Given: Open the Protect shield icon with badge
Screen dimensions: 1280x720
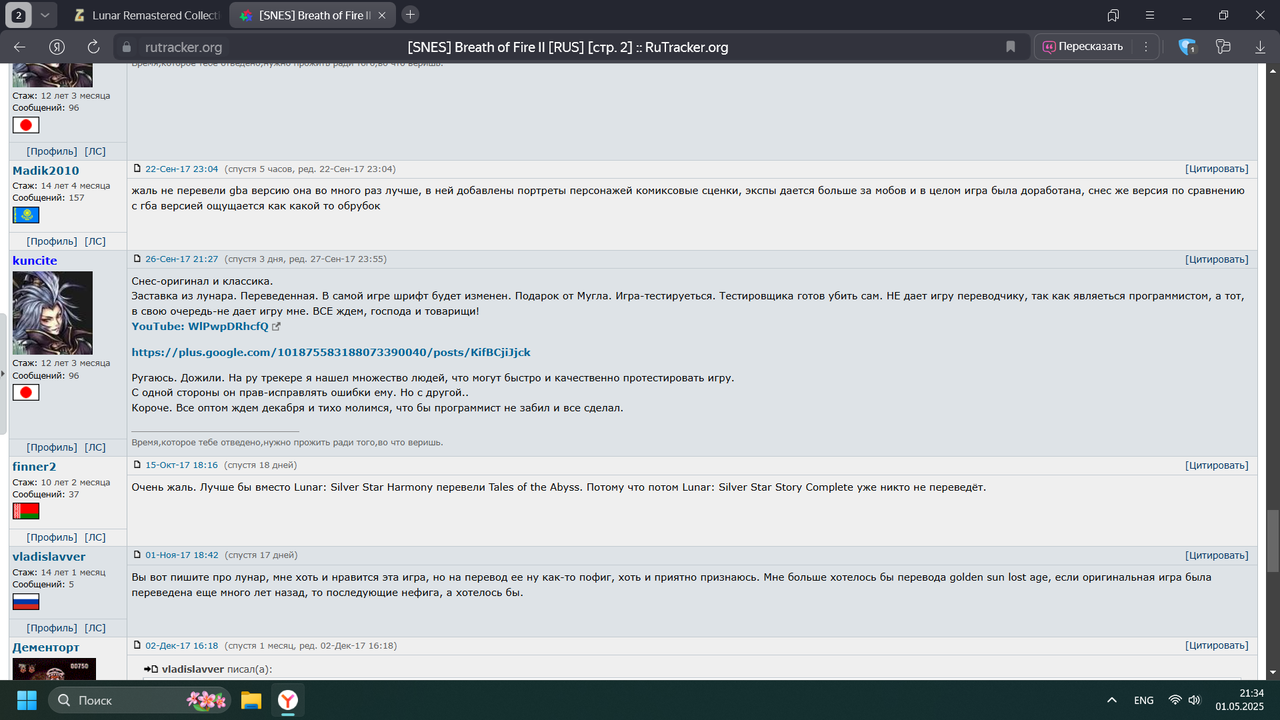Looking at the screenshot, I should pyautogui.click(x=1187, y=47).
